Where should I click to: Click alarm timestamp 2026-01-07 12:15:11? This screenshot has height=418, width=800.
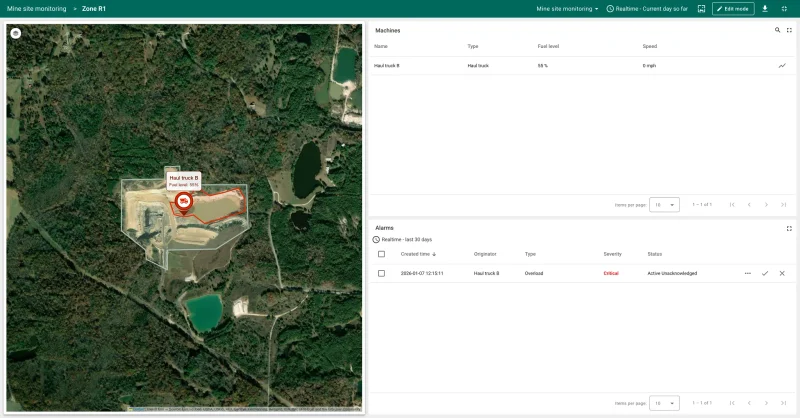pos(422,274)
